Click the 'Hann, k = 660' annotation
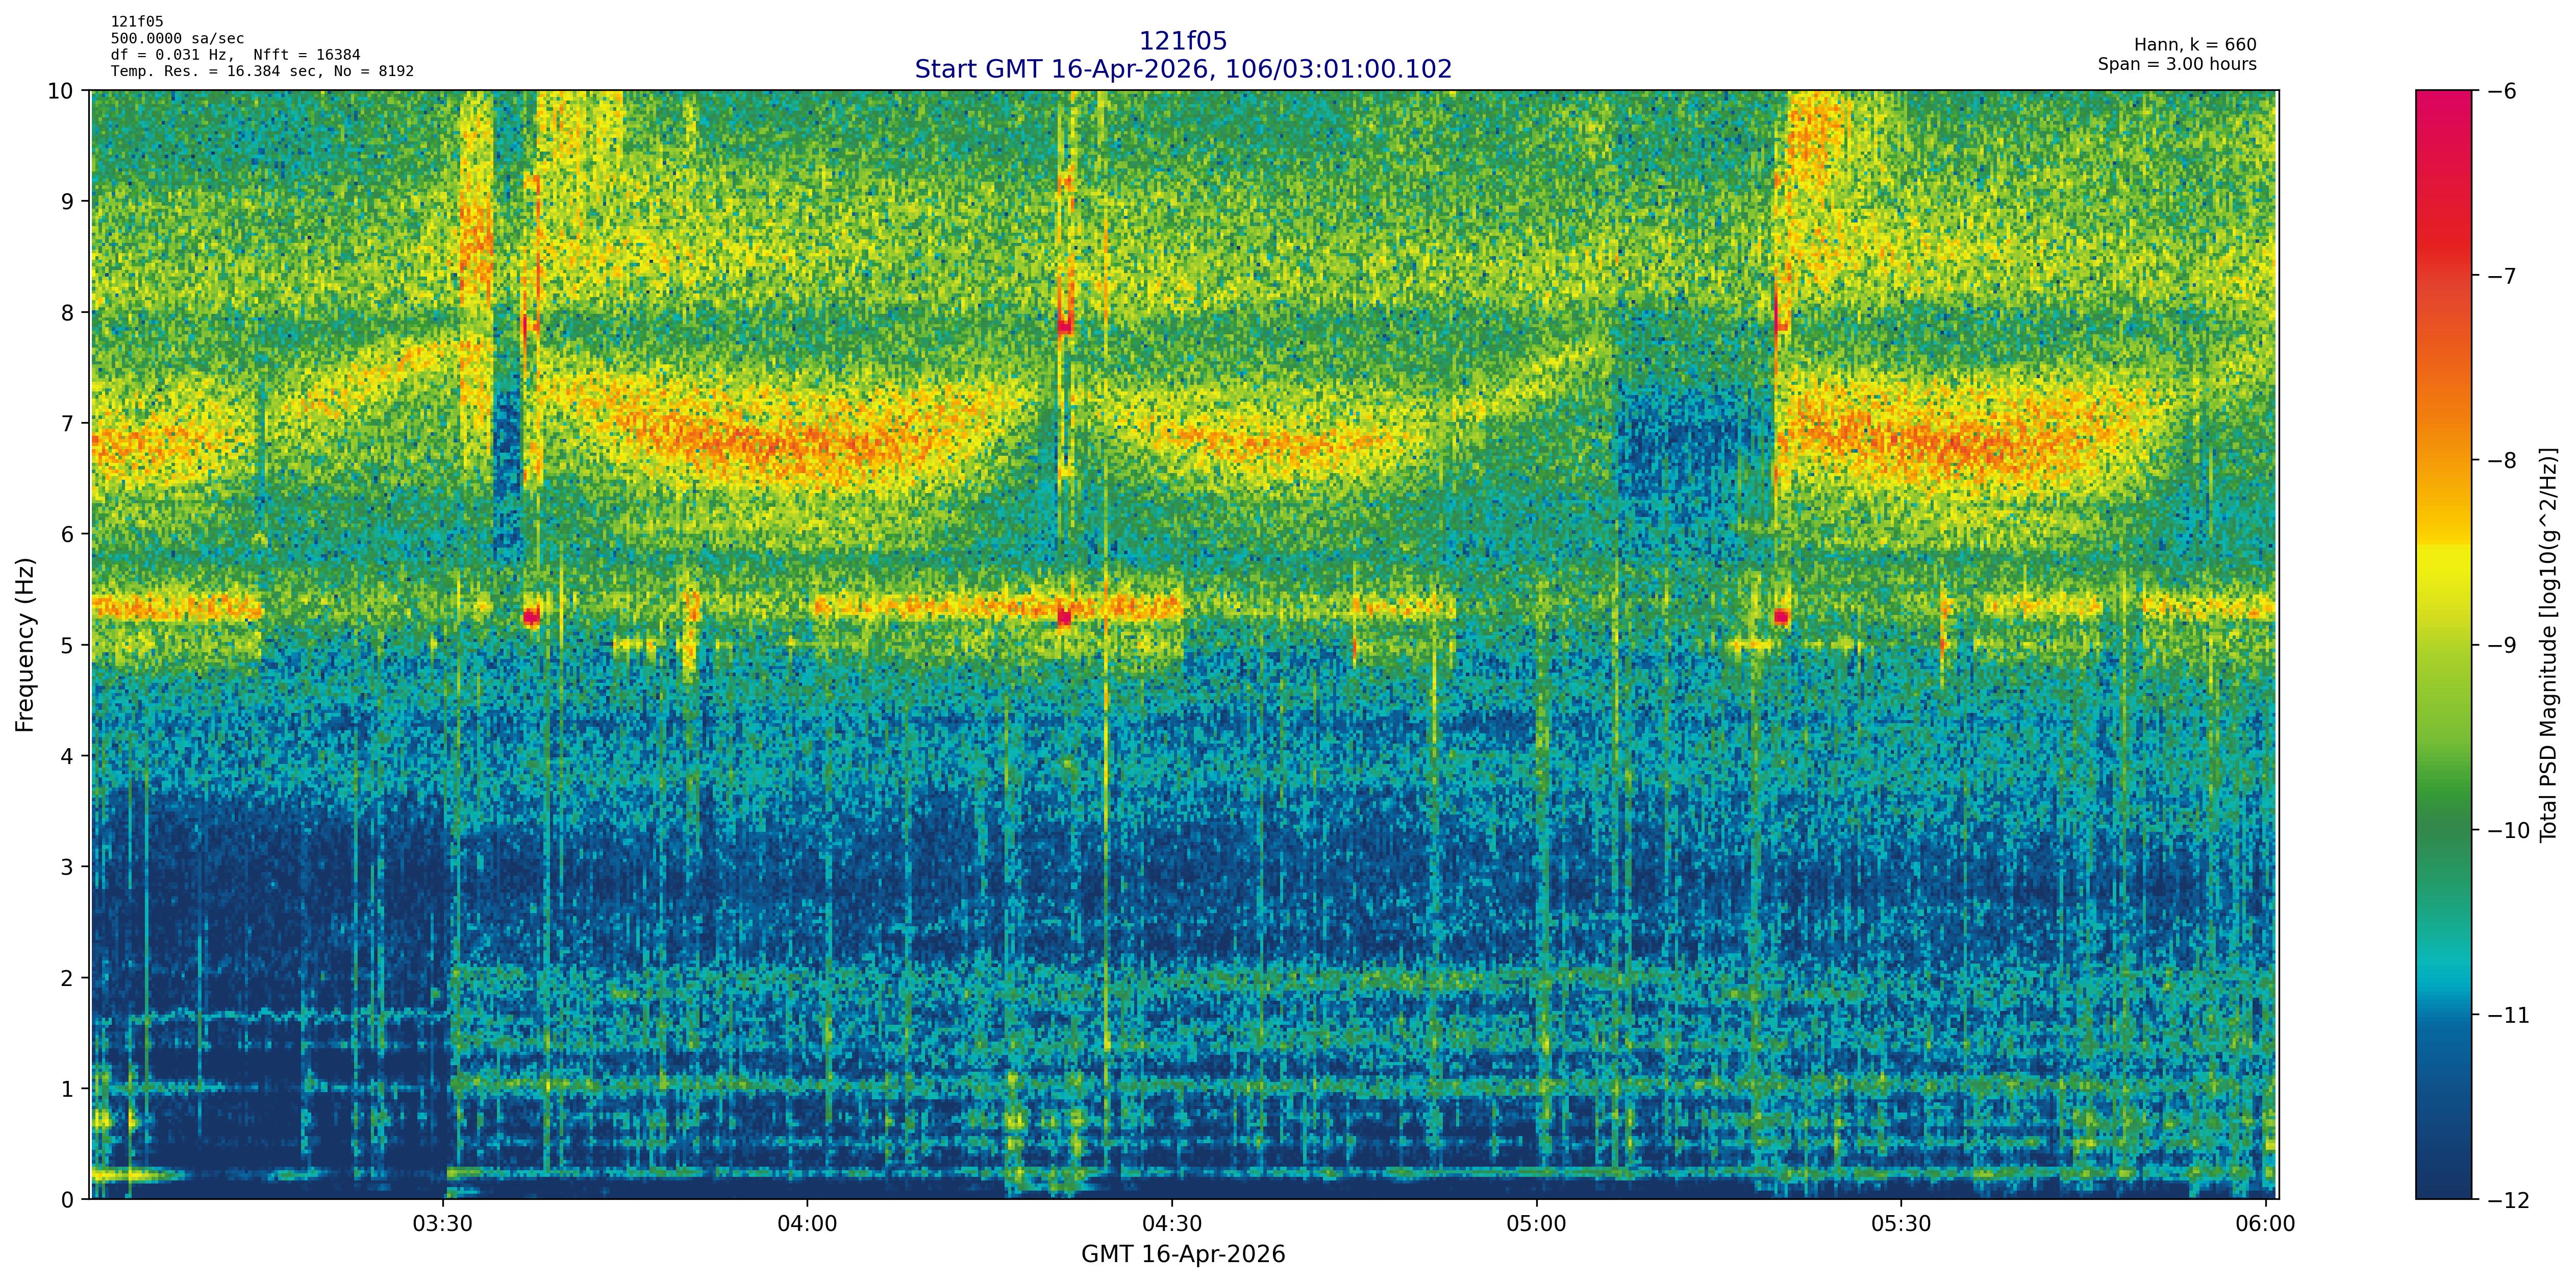 point(2195,45)
